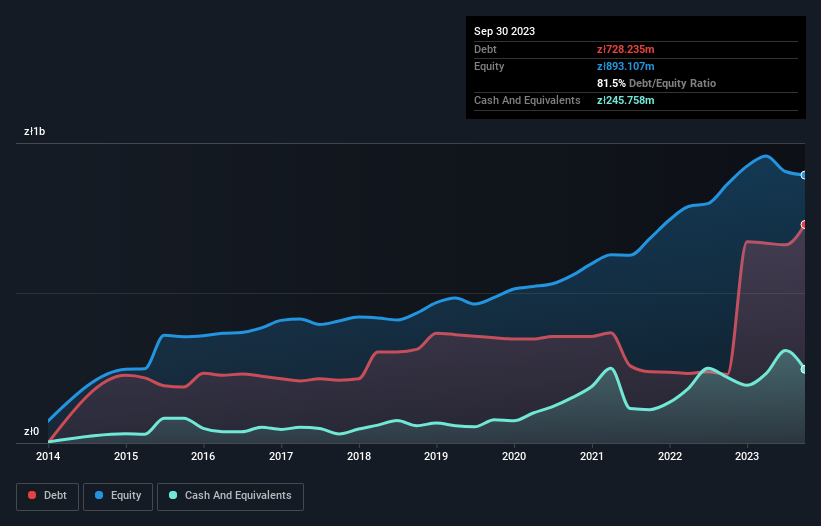821x526 pixels.
Task: Click the 2019 x-axis label
Action: click(436, 456)
